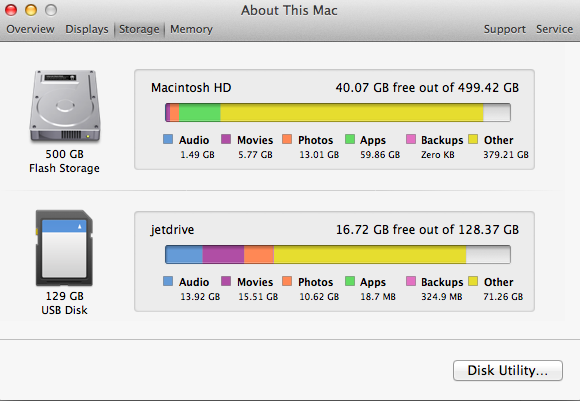Click the "379.21 GB" Other value

(506, 155)
